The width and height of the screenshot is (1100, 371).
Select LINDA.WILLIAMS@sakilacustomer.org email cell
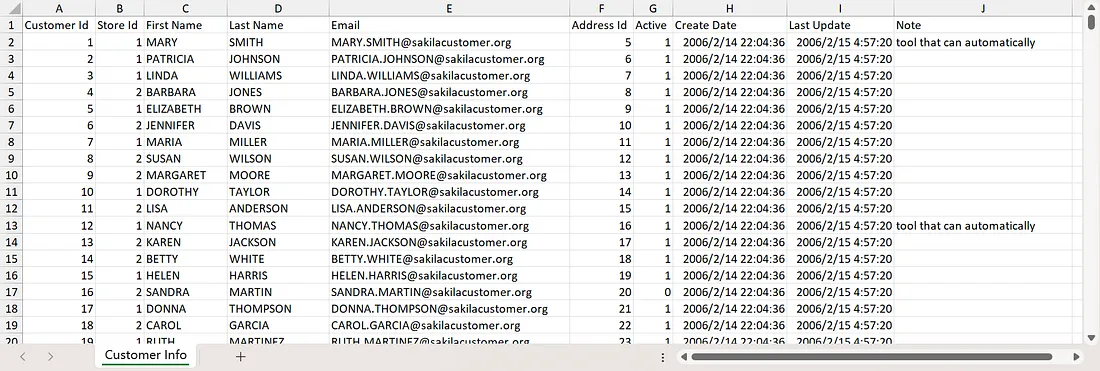(449, 75)
